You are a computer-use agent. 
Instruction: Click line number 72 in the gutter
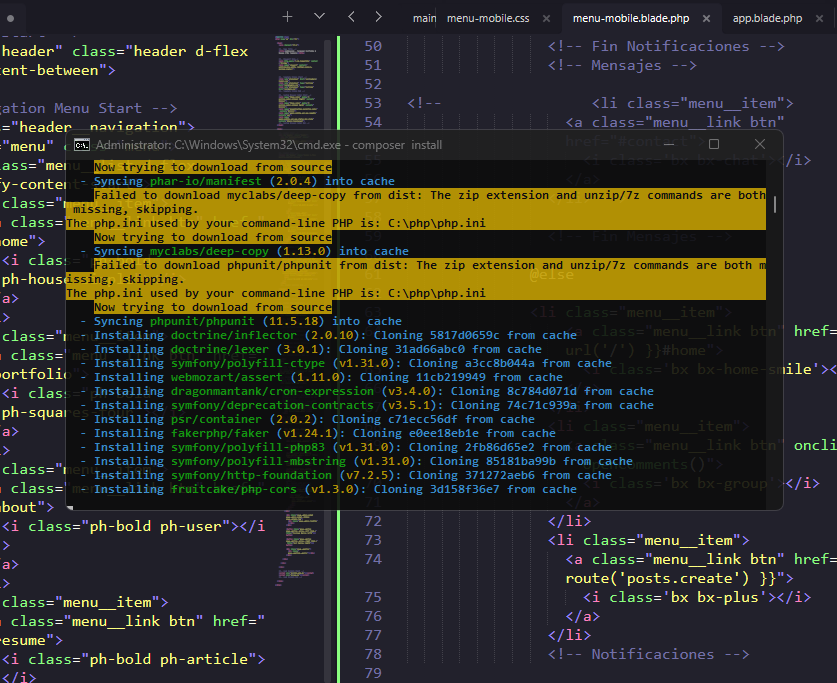[373, 521]
